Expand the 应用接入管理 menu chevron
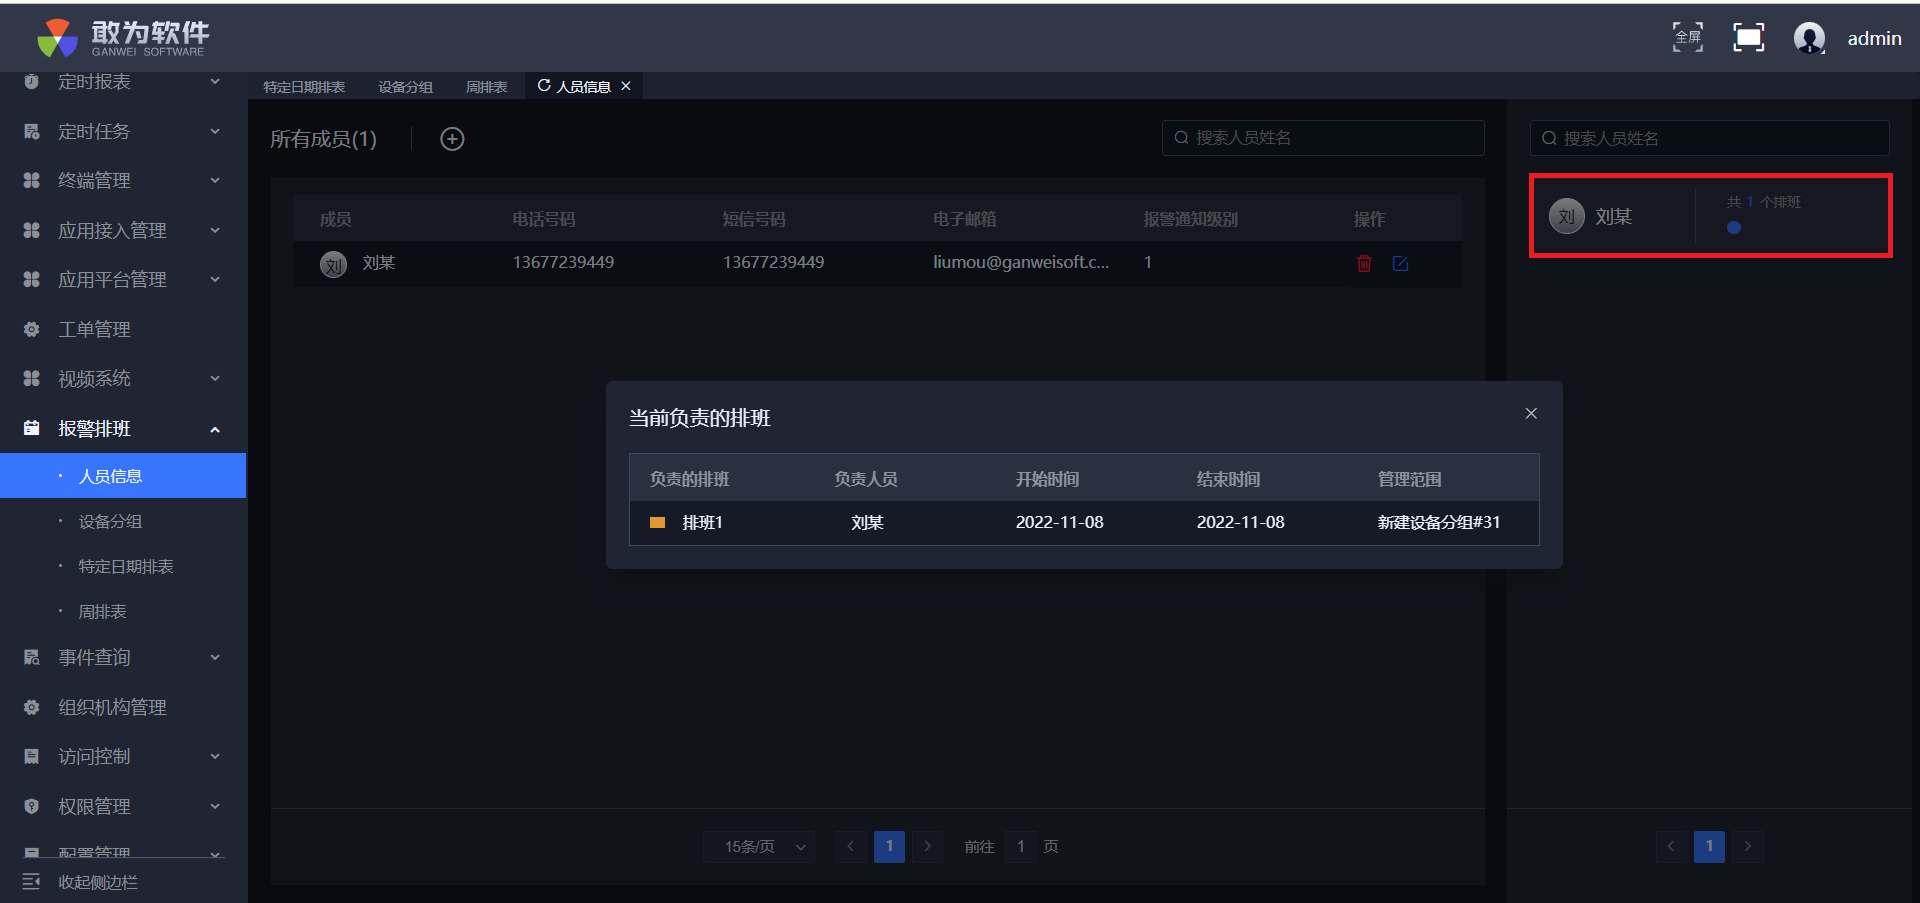Screen dimensions: 1920x903 tap(215, 230)
